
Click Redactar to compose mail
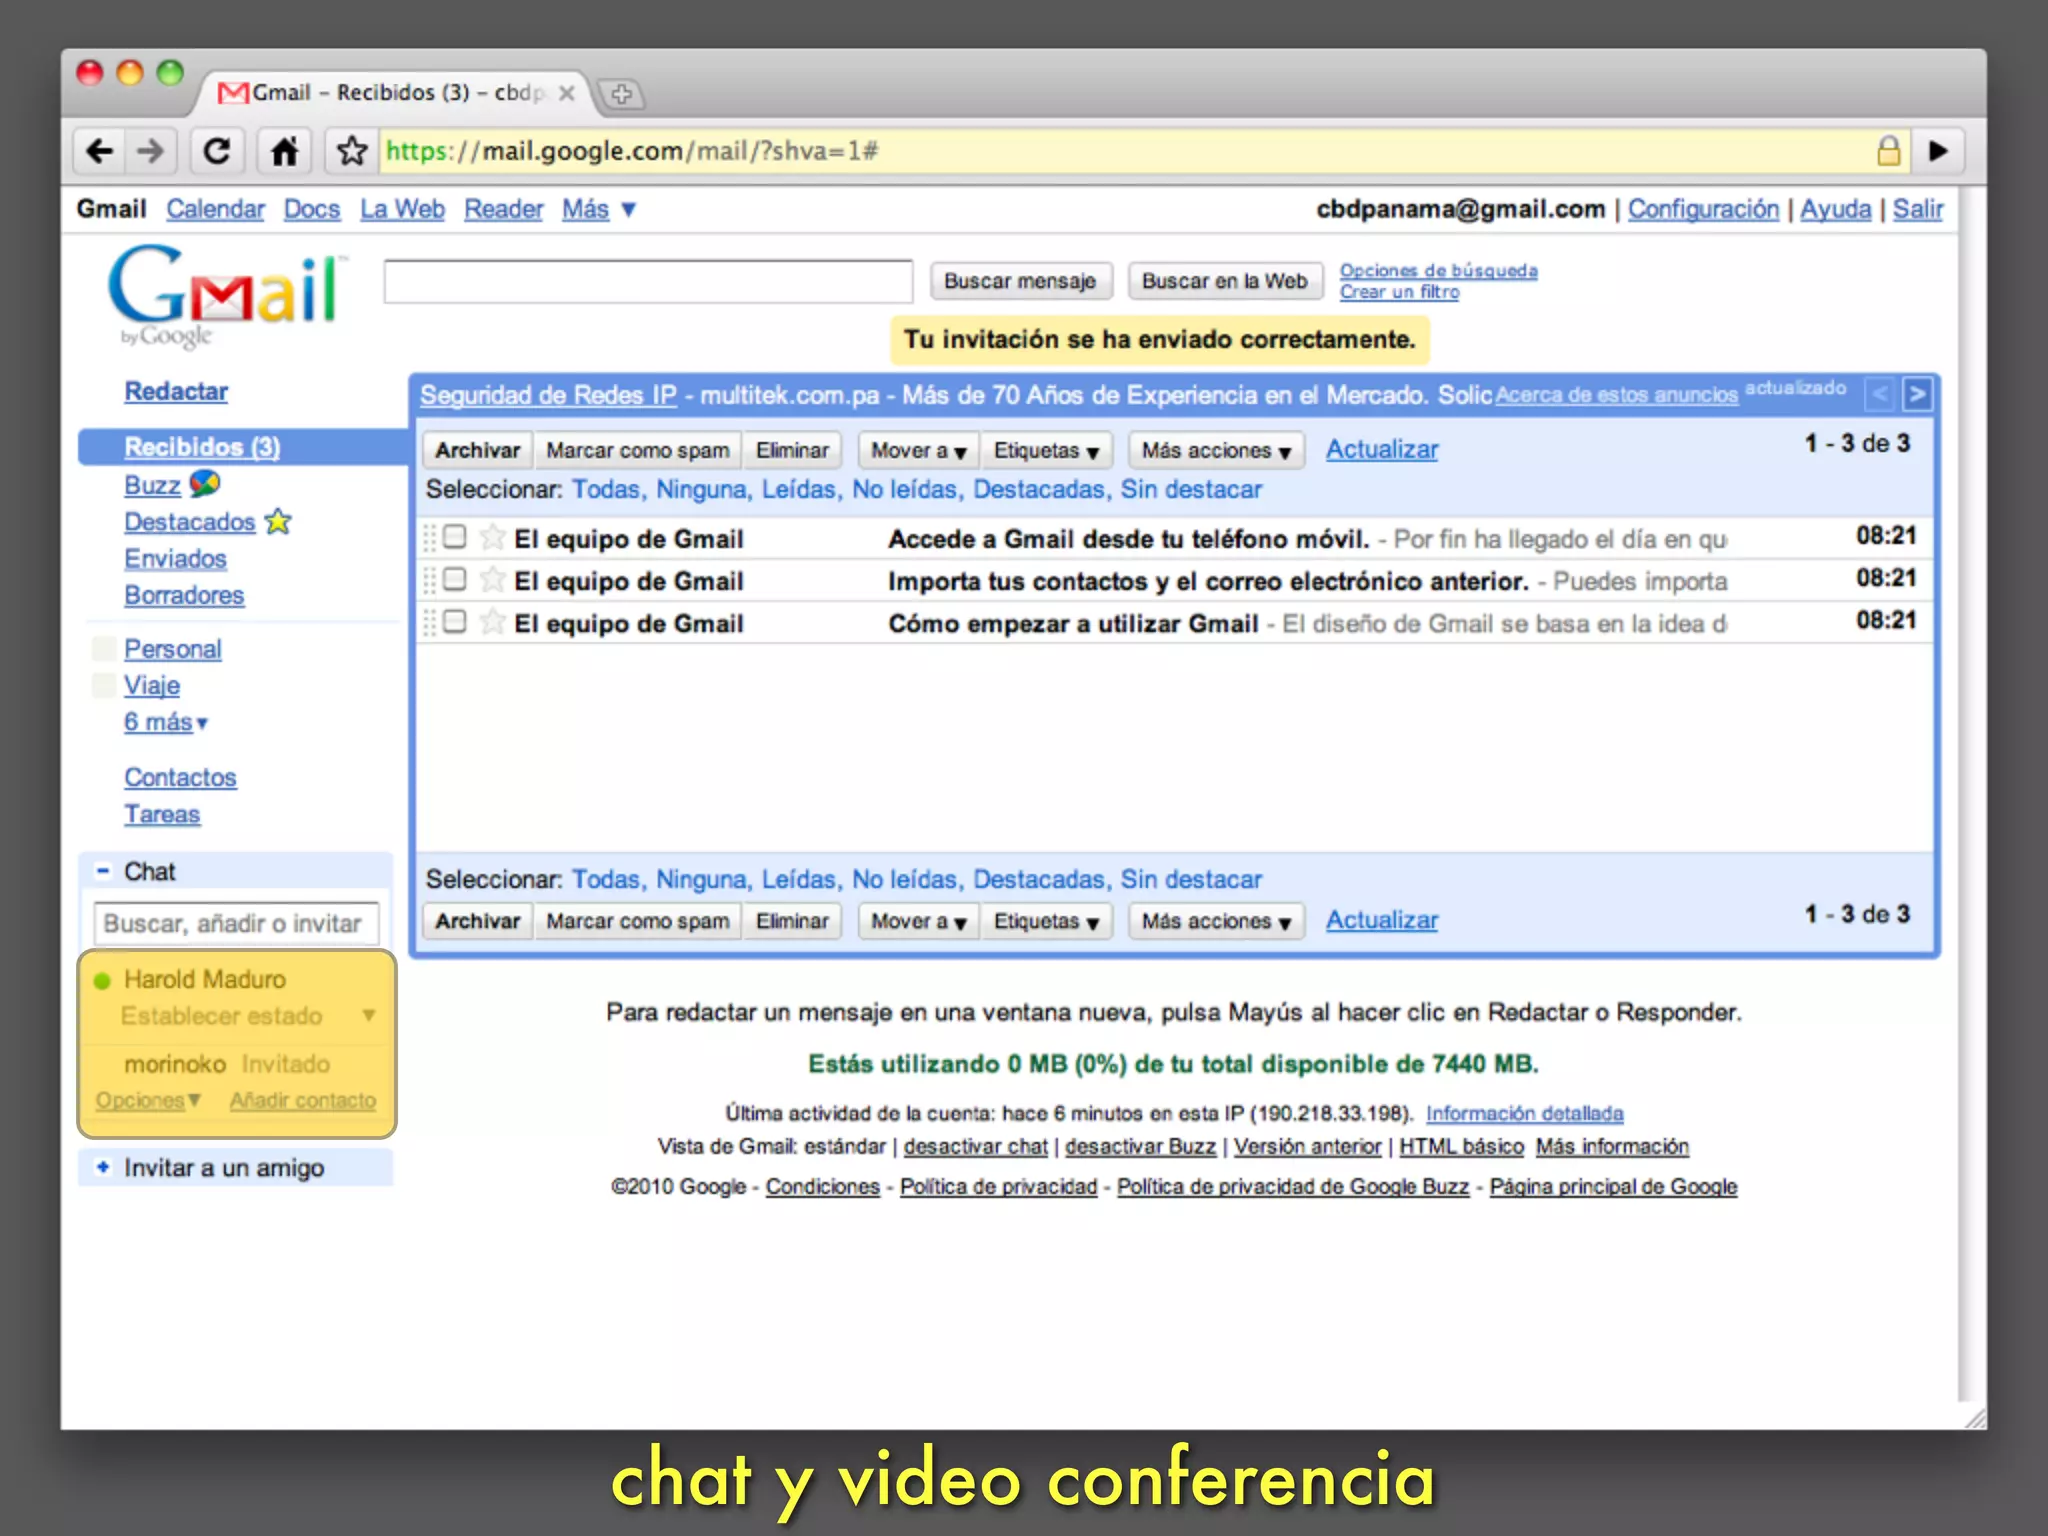pos(176,391)
